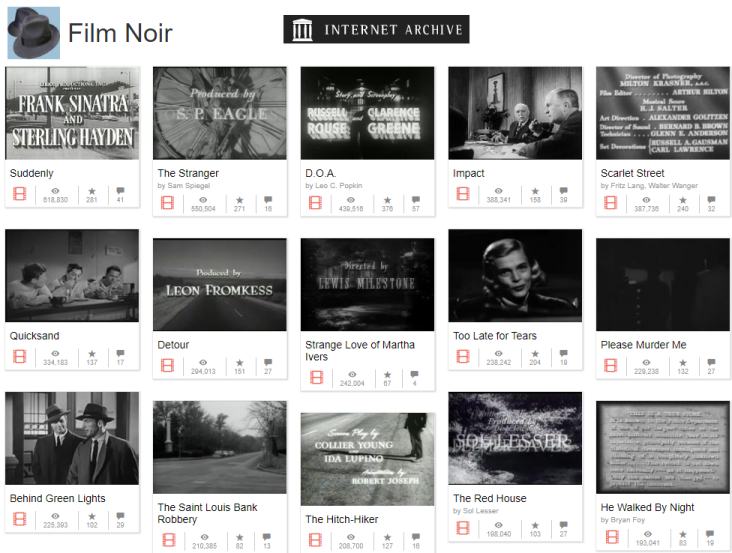
Task: Click the dark Please Murder Me thumbnail
Action: click(x=663, y=285)
